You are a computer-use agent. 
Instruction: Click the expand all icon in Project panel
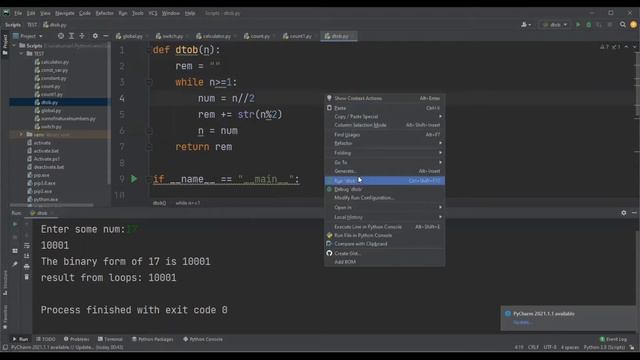pyautogui.click(x=71, y=36)
